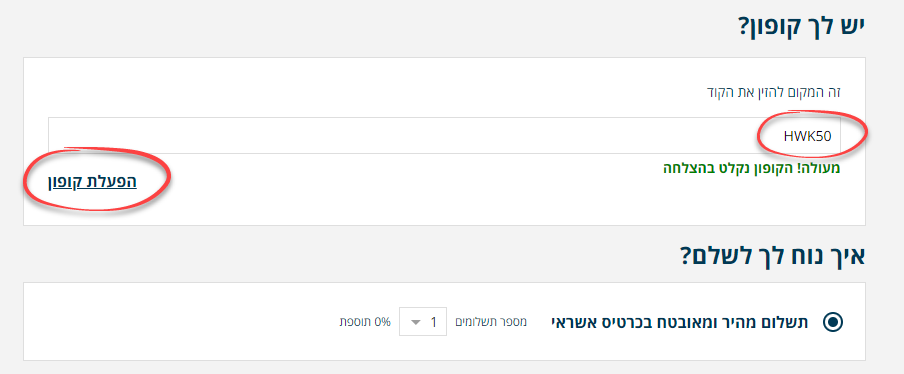Click the הפעלת קופון link
This screenshot has width=904, height=374.
tap(92, 182)
